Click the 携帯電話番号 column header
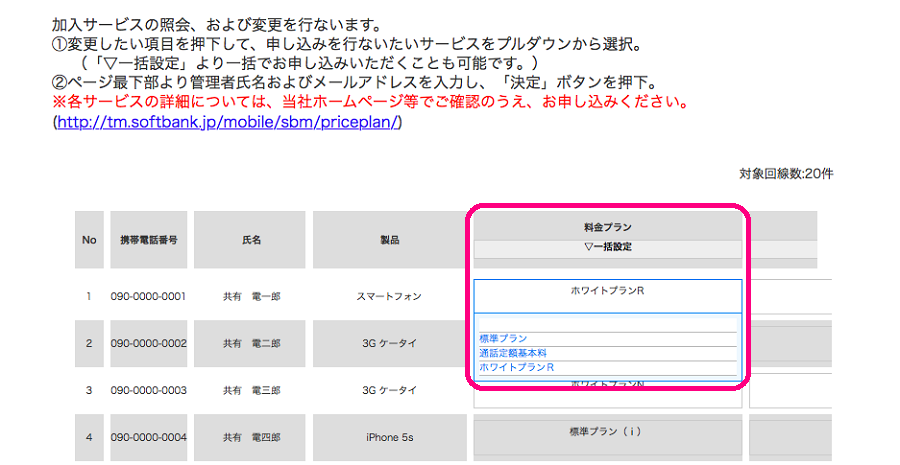This screenshot has height=465, width=900. point(149,240)
